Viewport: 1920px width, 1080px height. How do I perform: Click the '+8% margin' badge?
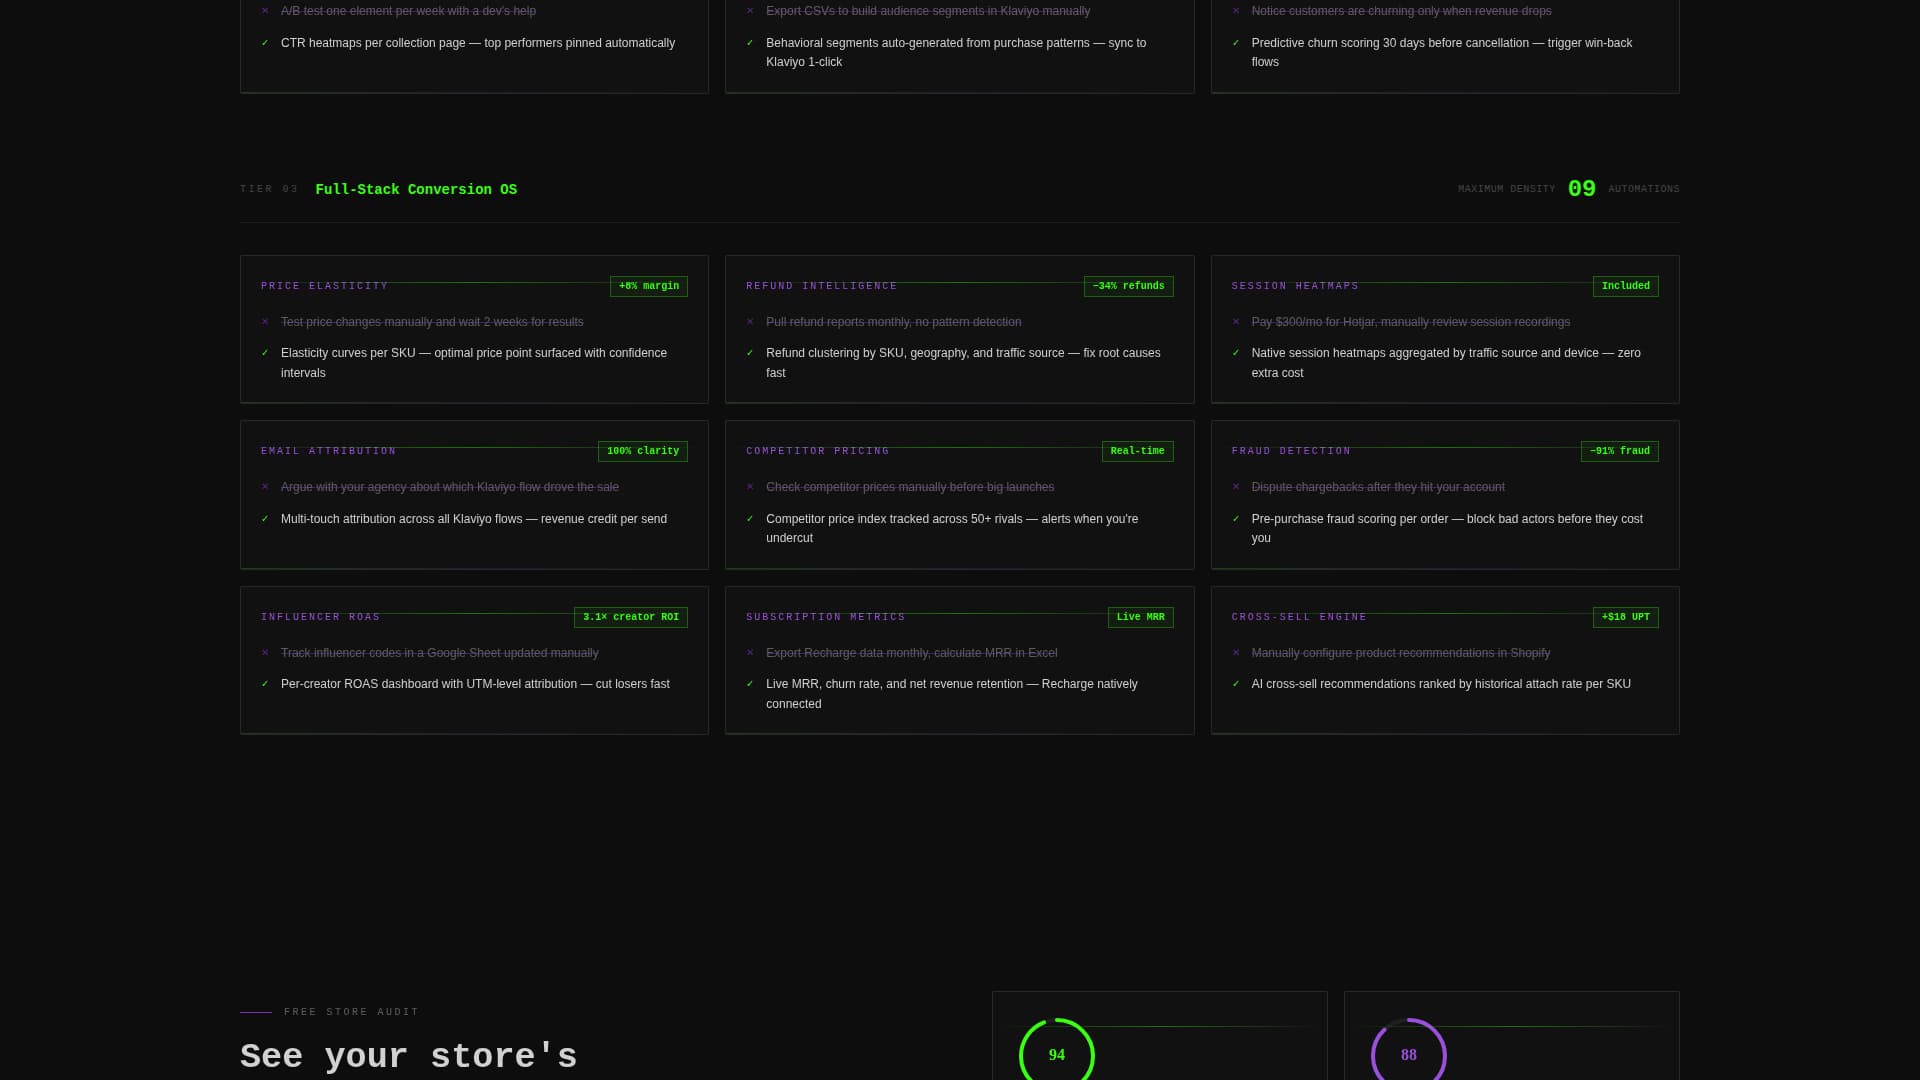point(649,286)
